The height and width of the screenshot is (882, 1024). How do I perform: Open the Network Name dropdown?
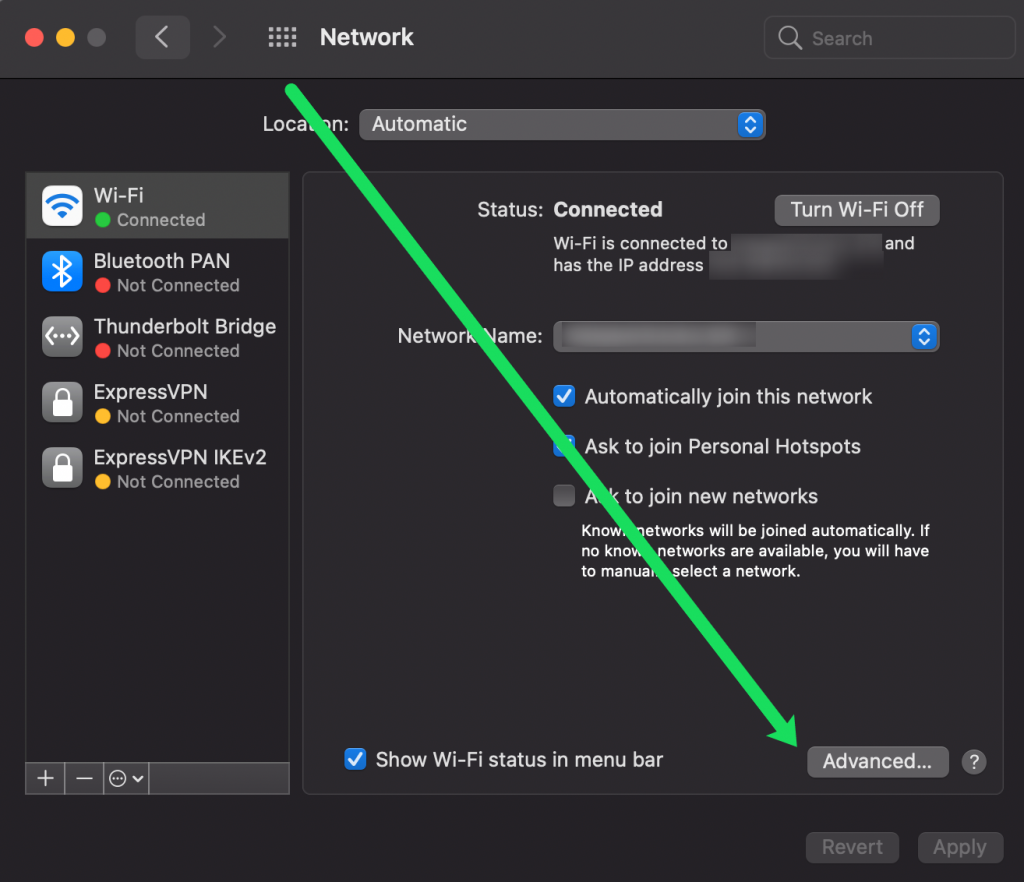pyautogui.click(x=745, y=336)
